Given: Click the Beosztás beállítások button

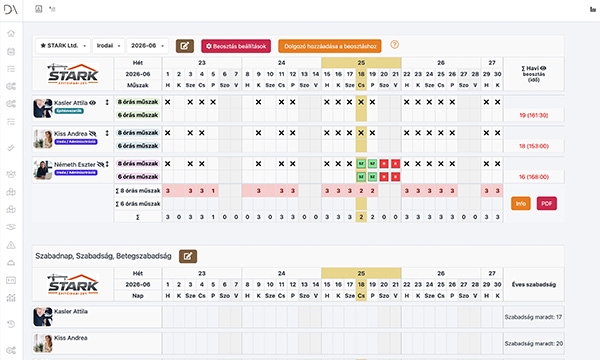Looking at the screenshot, I should 236,46.
